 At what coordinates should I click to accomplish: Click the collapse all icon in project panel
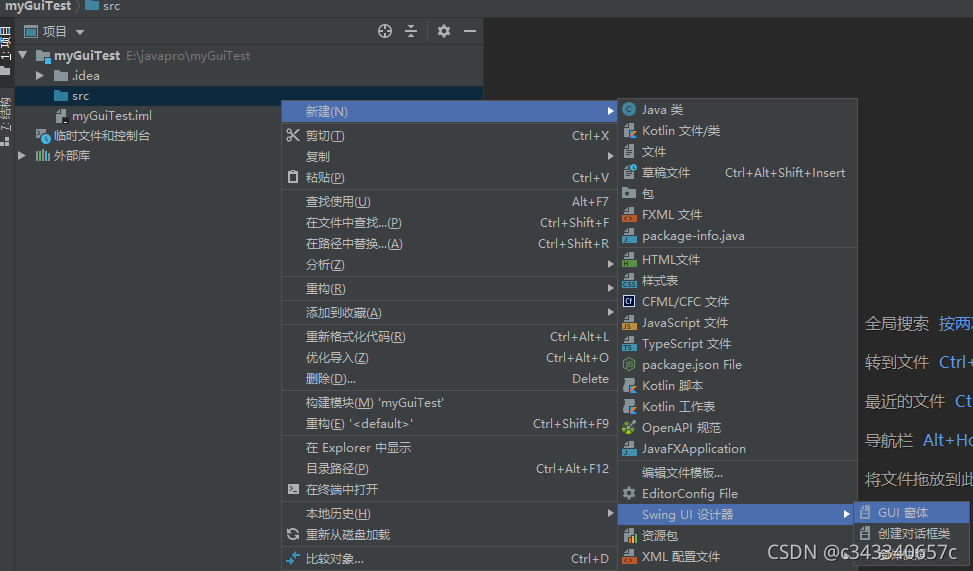411,31
